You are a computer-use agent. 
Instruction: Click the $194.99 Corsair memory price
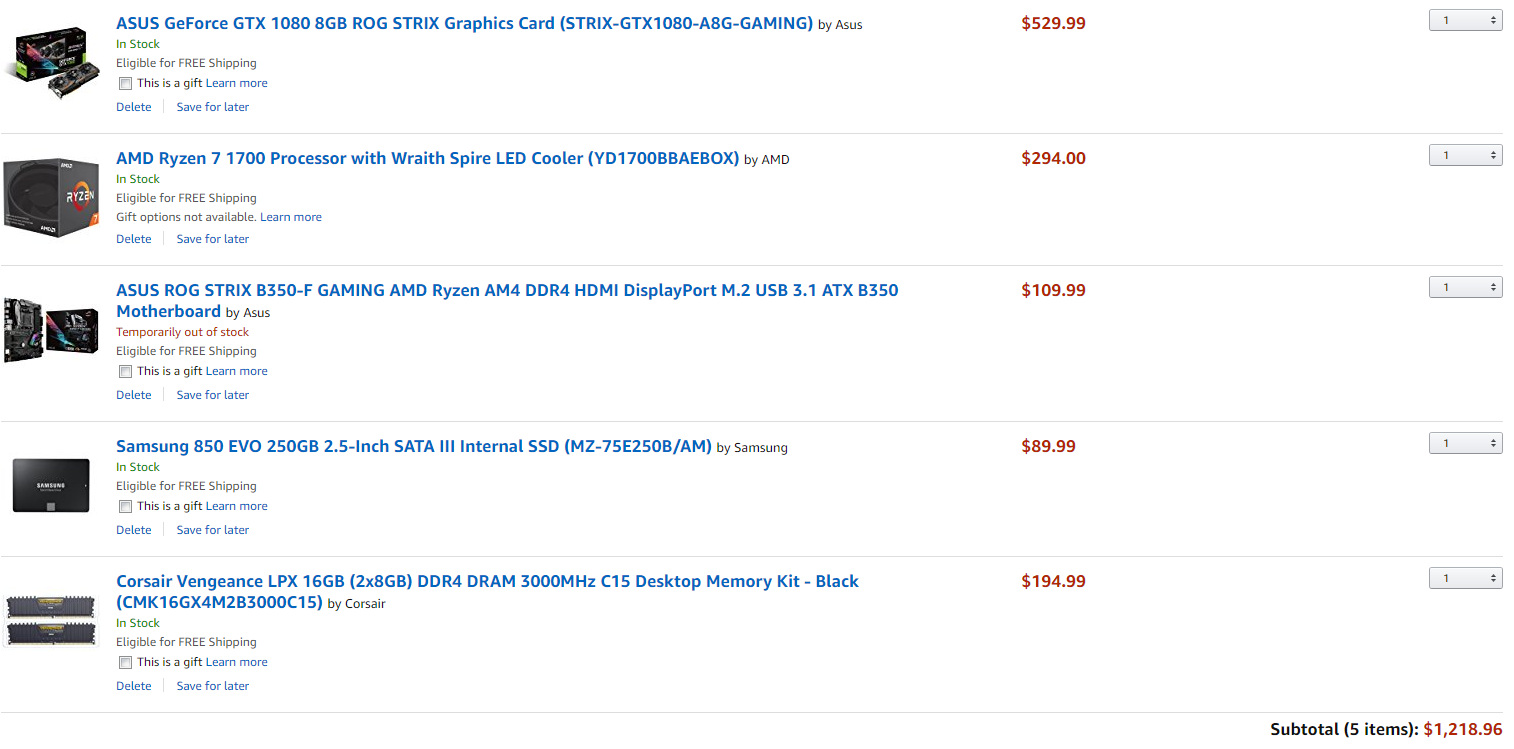click(1053, 581)
